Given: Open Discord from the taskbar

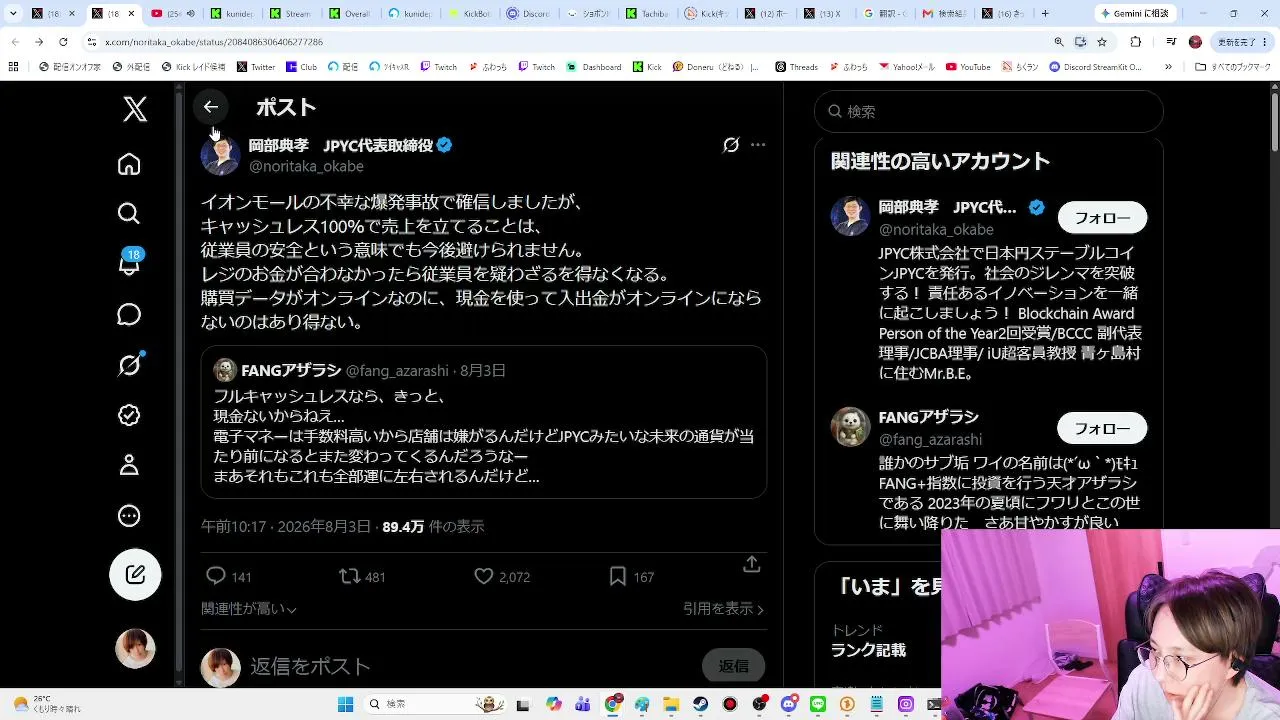Looking at the screenshot, I should click(x=789, y=704).
